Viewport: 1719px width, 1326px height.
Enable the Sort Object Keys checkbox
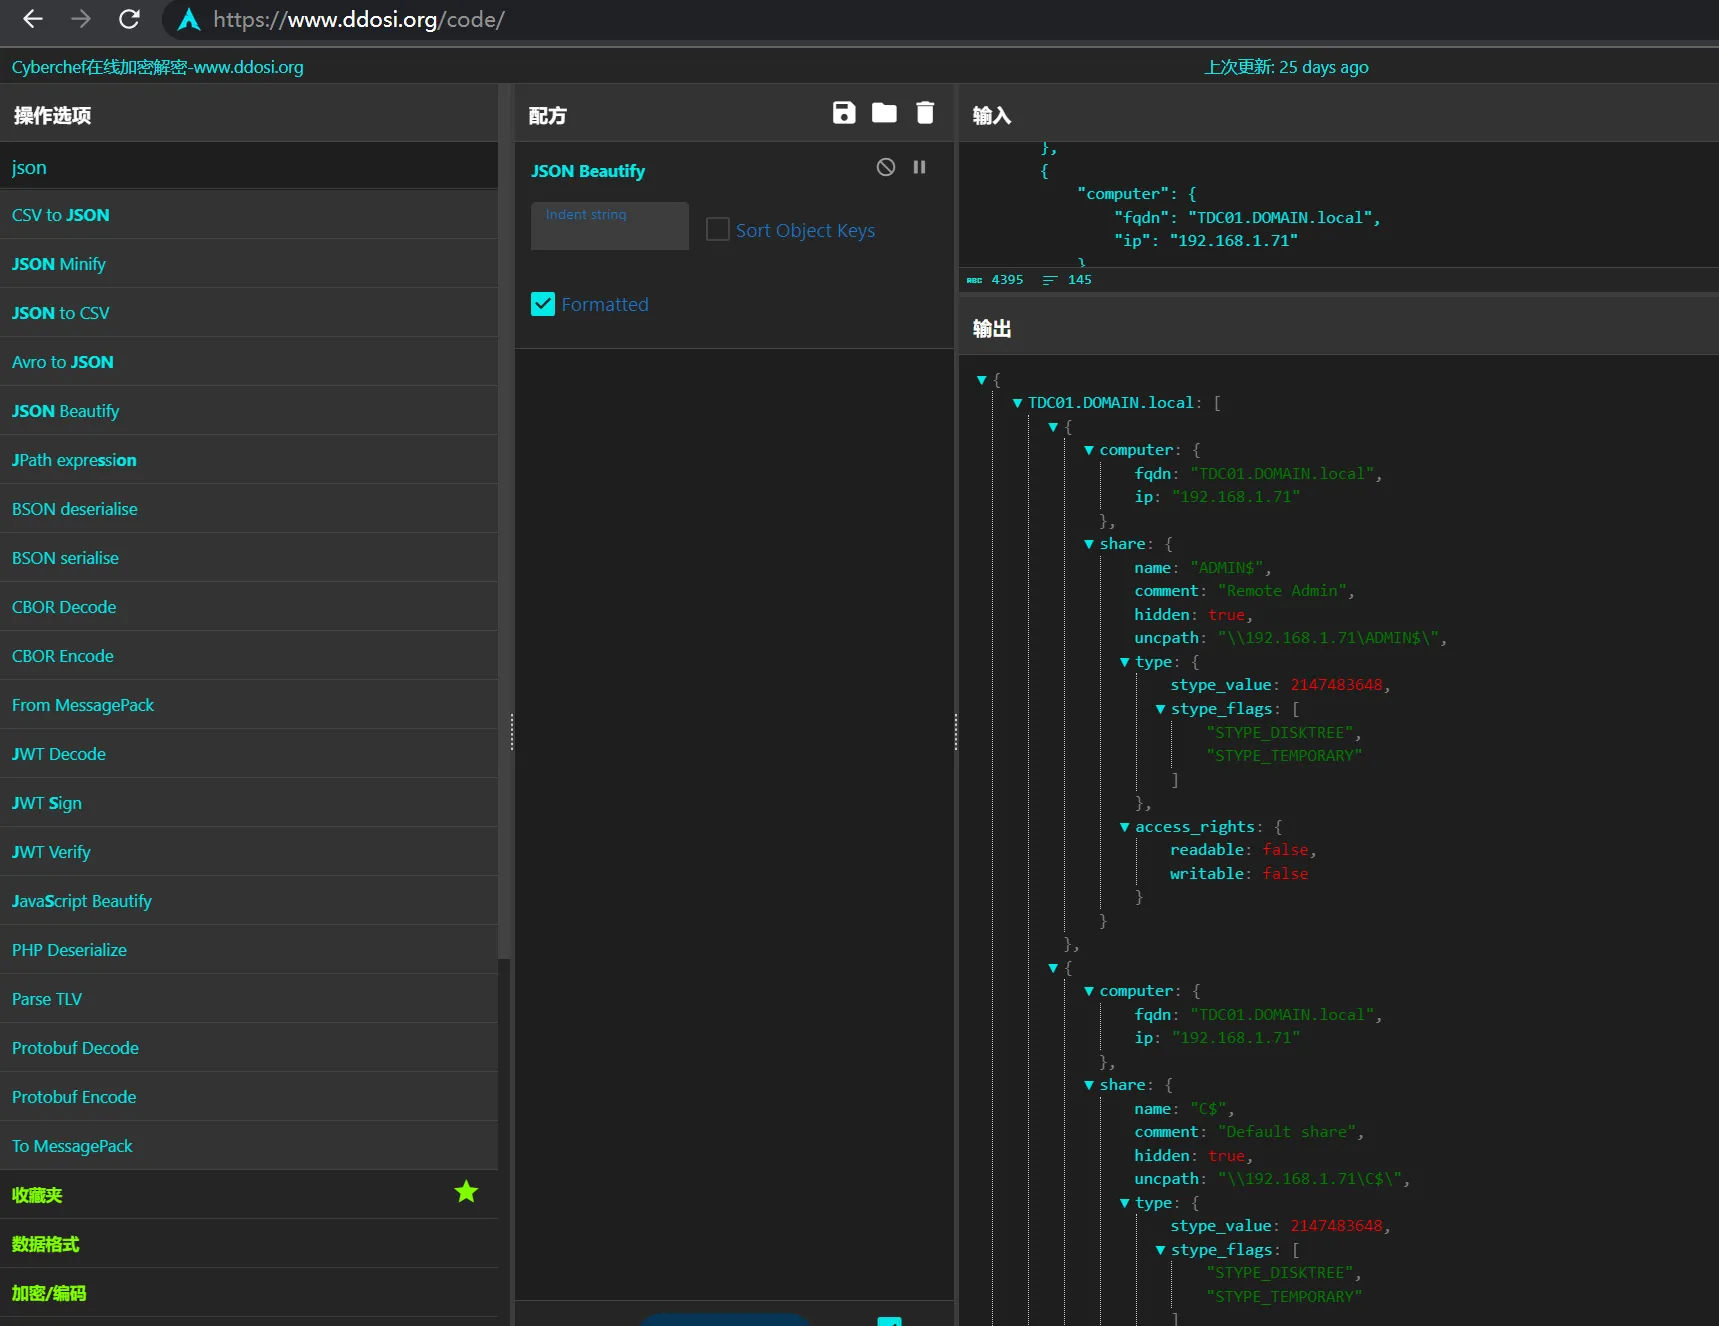click(717, 230)
